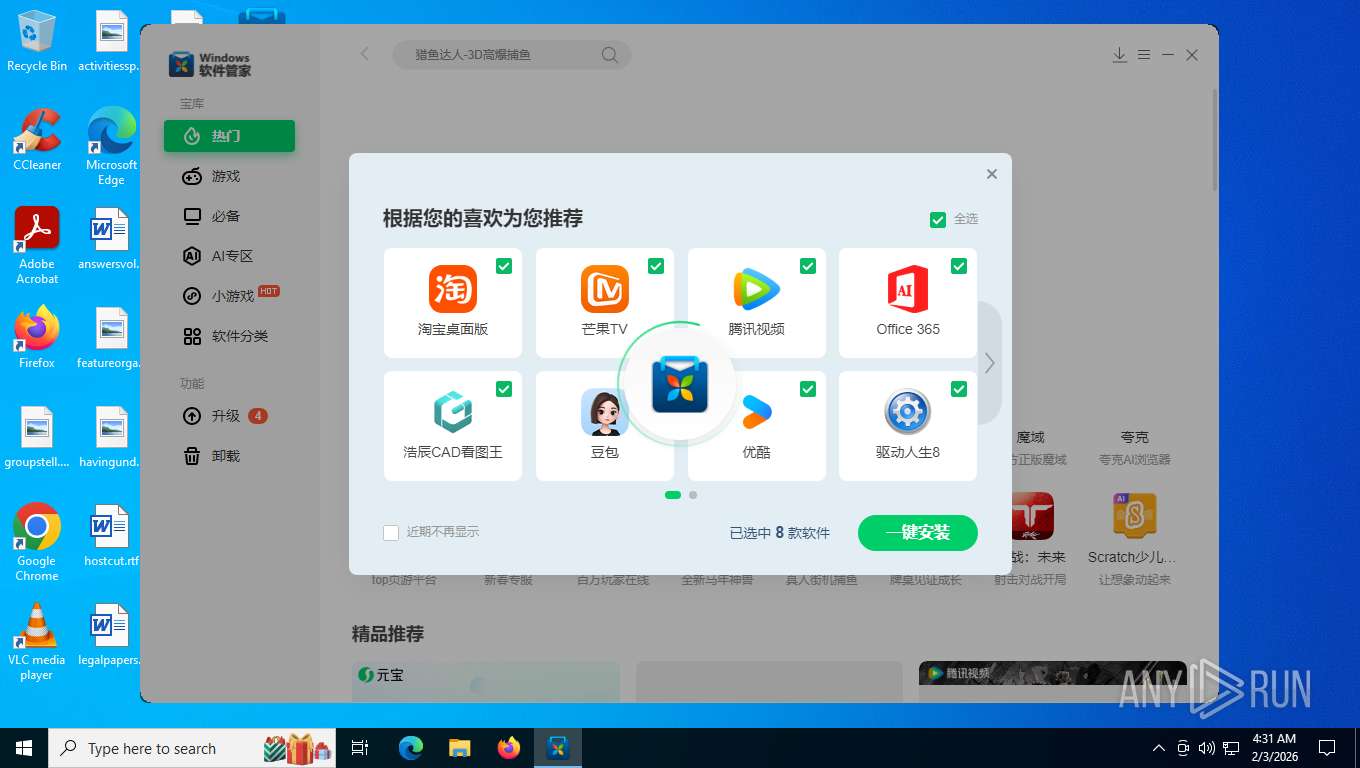Screen dimensions: 1360x768
Task: Open 卸载 uninstall section
Action: pyautogui.click(x=229, y=456)
